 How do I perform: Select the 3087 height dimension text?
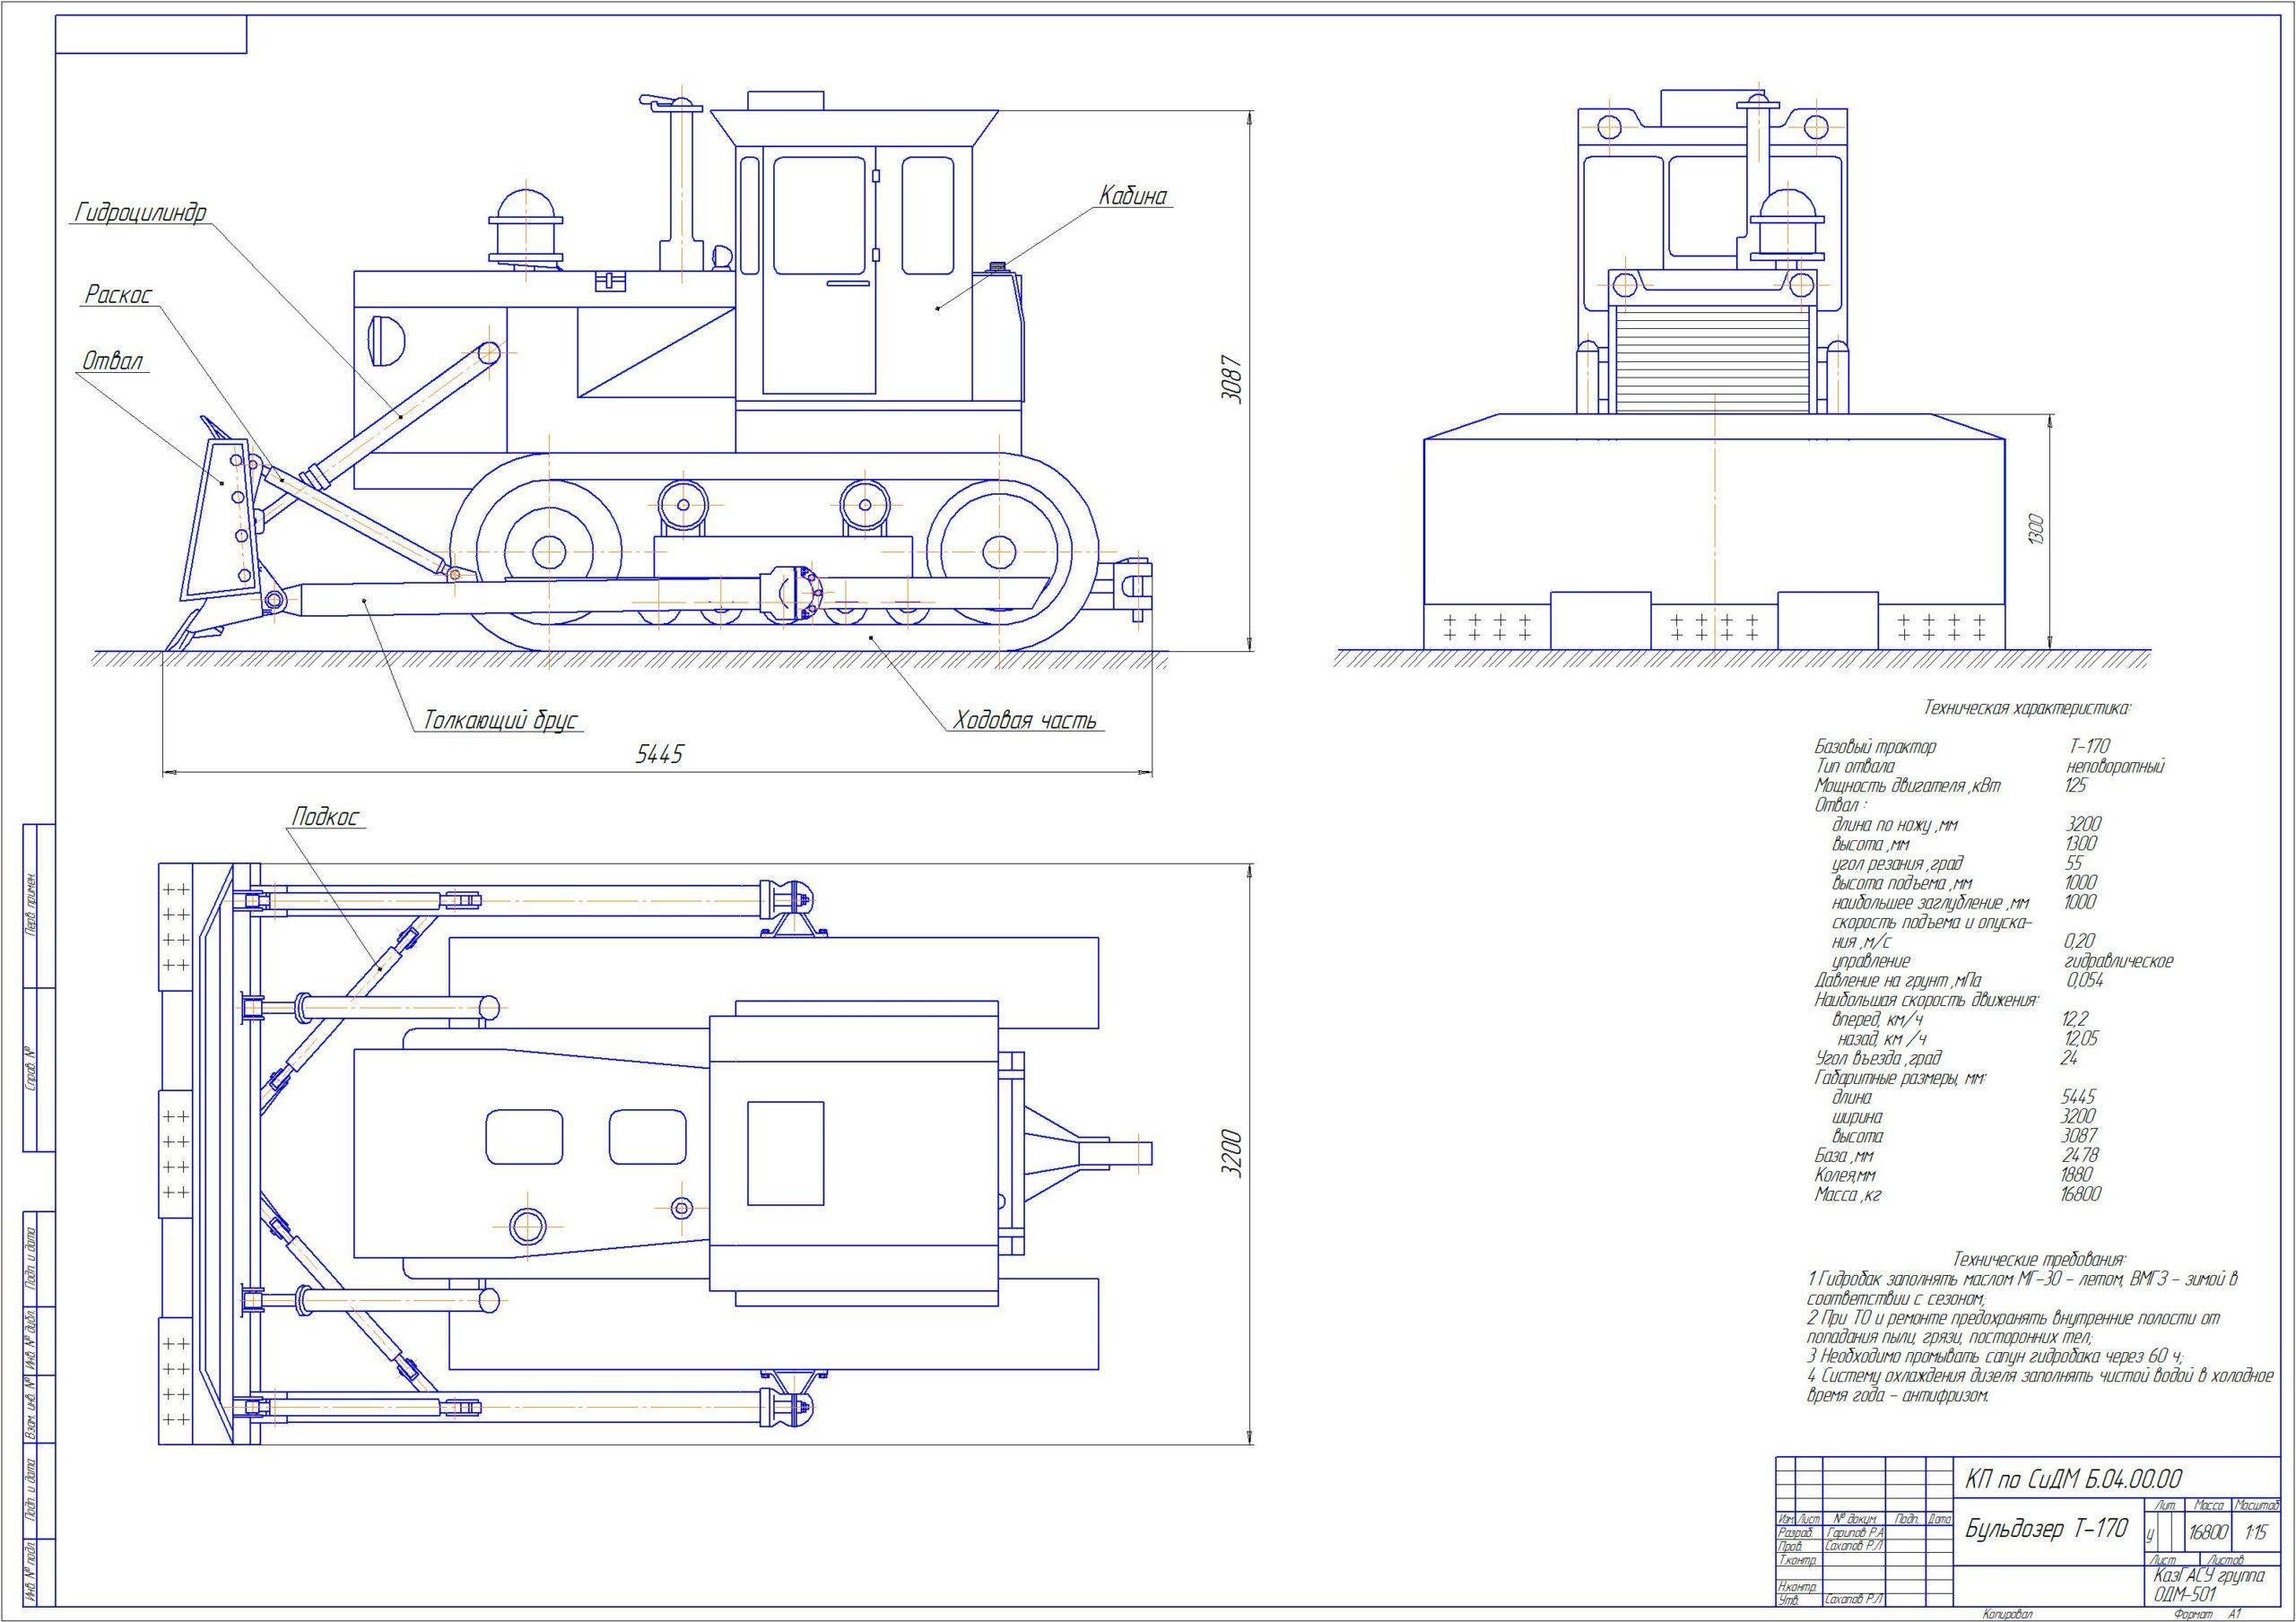pos(1232,379)
